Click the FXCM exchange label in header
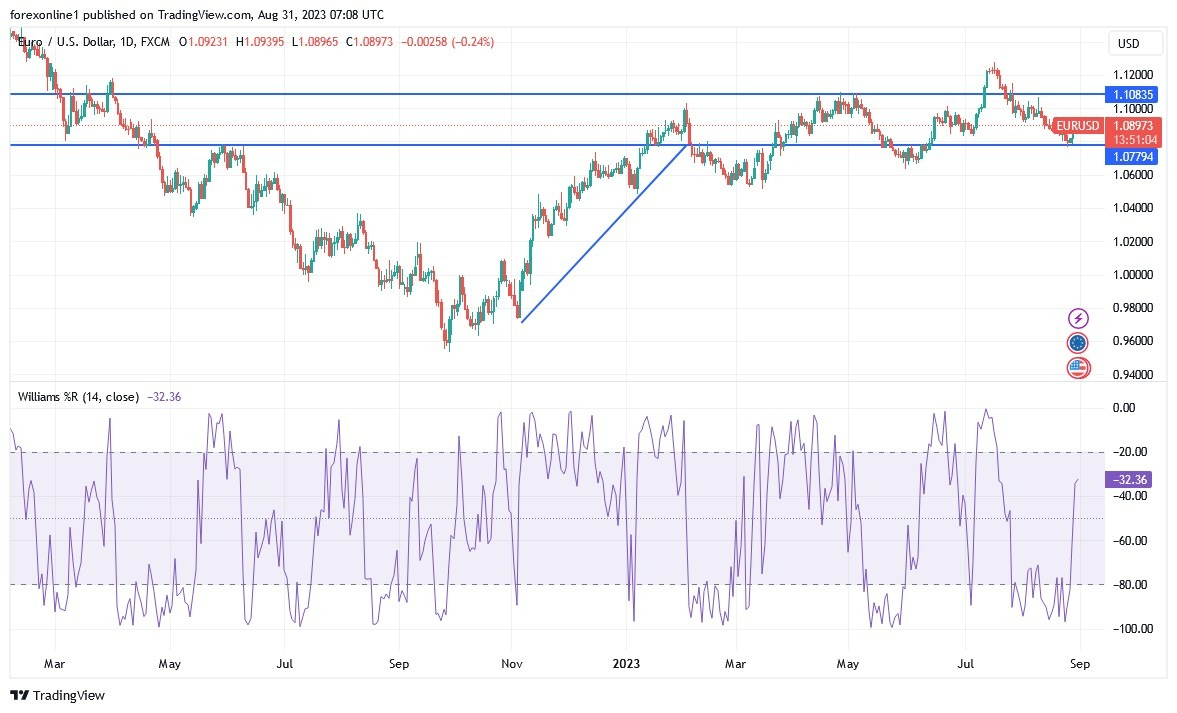Viewport: 1177px width, 713px height. (x=157, y=42)
